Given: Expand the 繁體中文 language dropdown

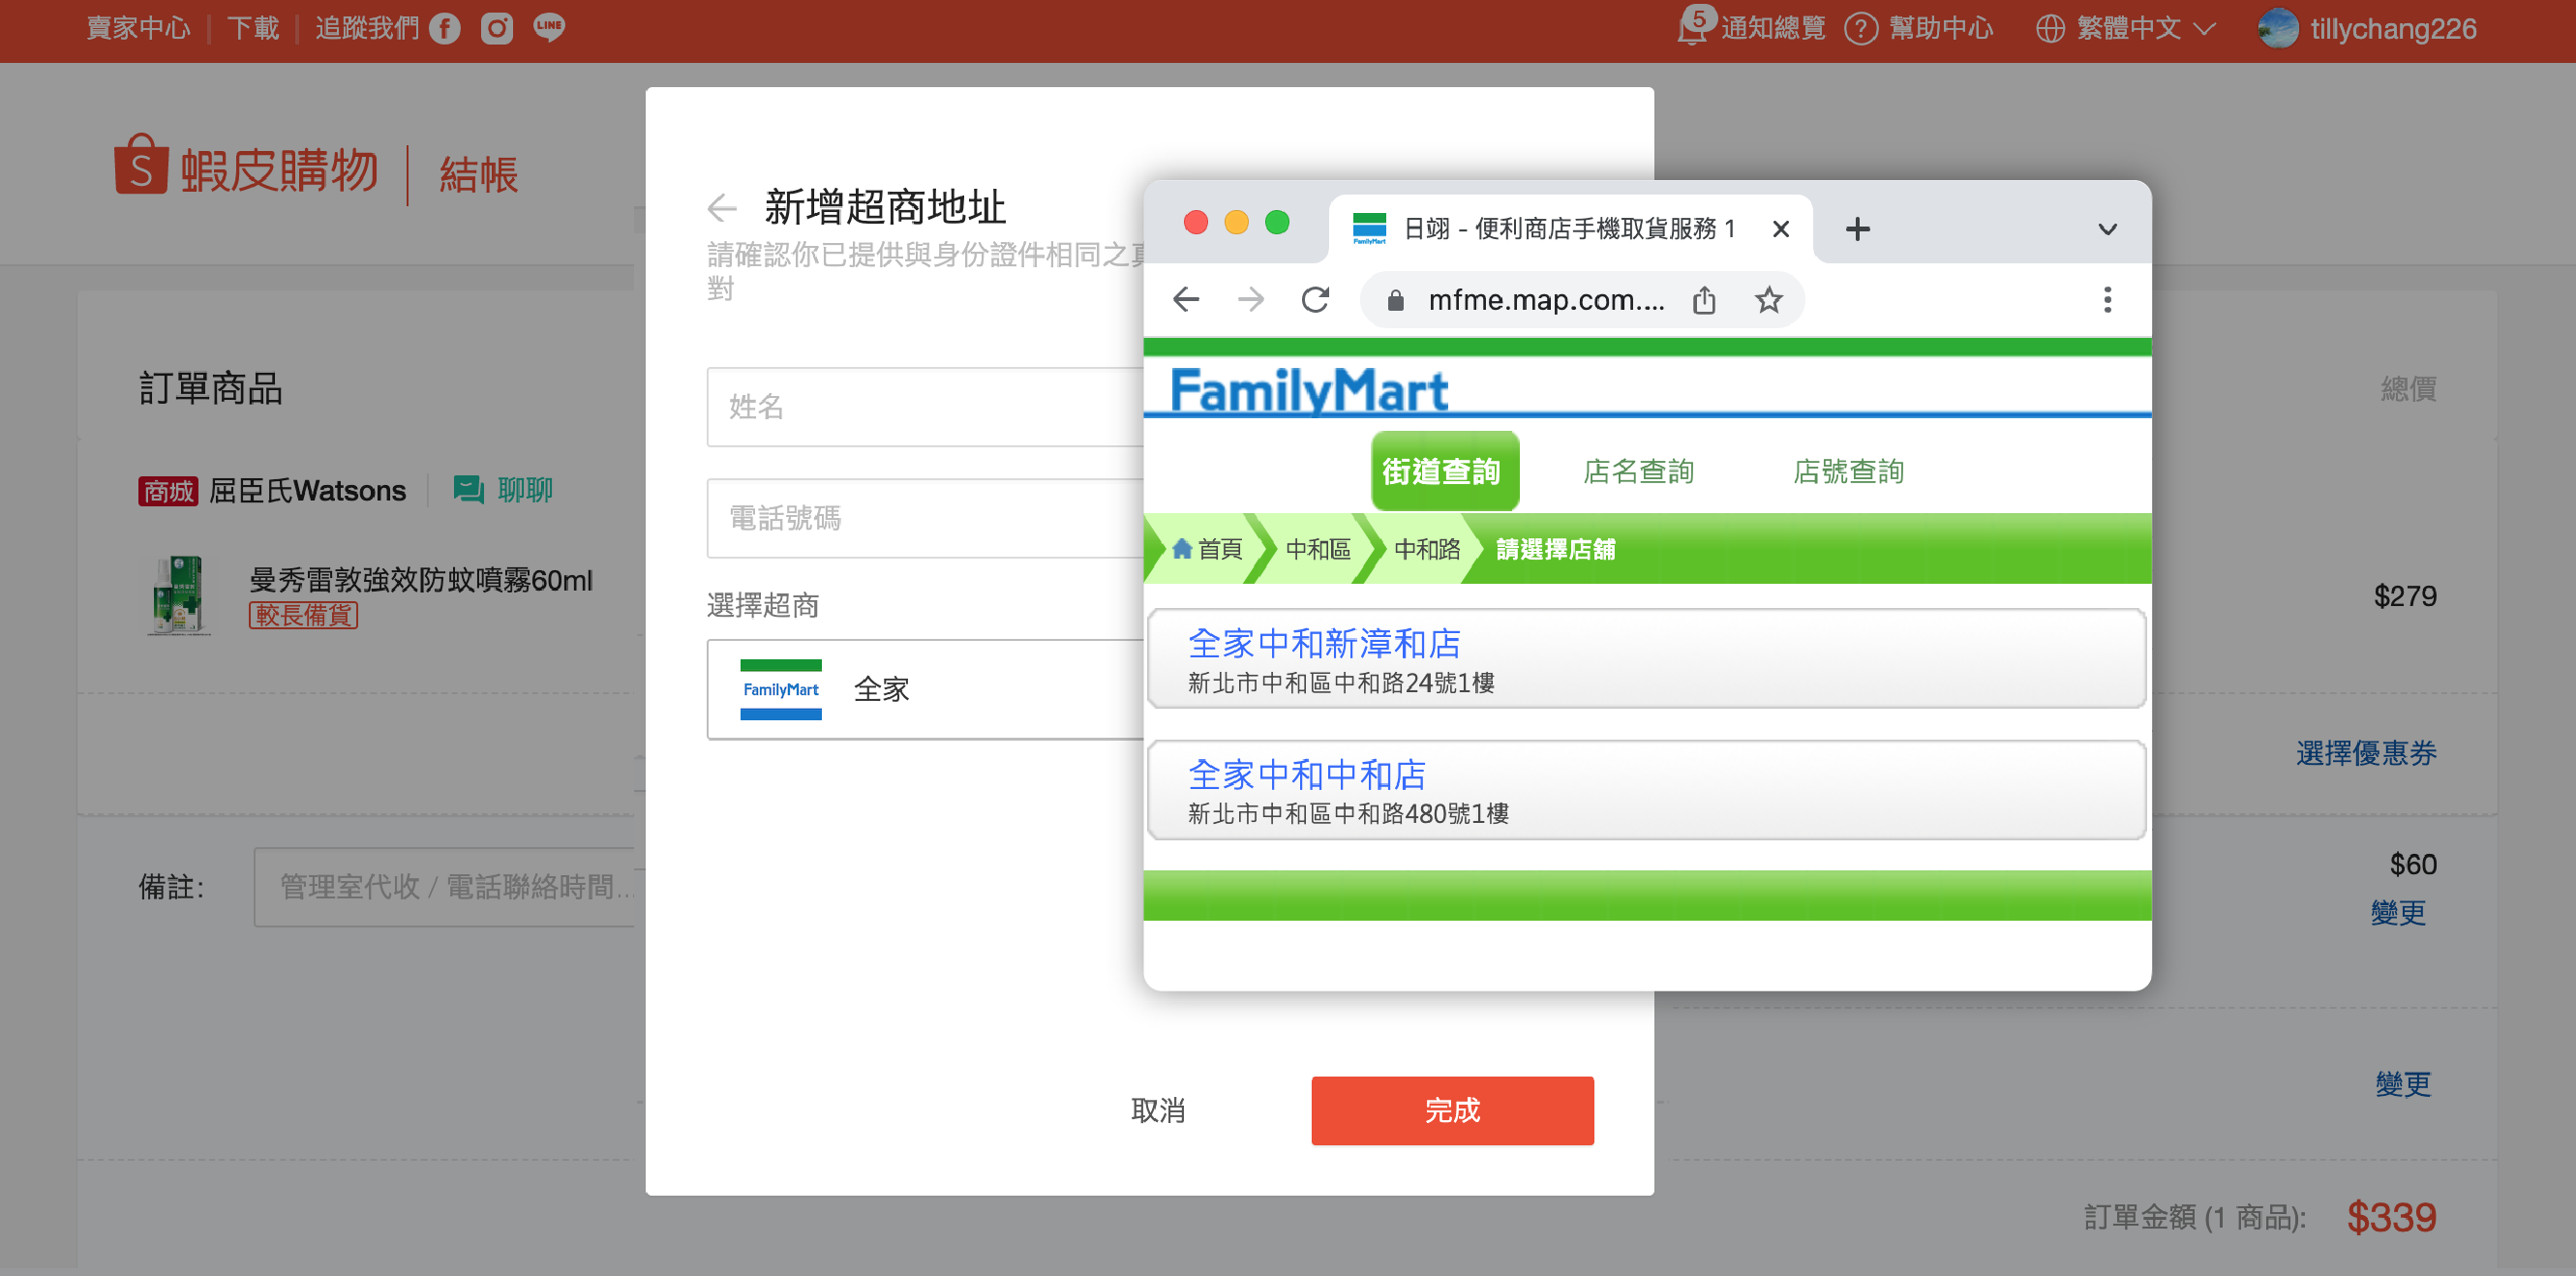Looking at the screenshot, I should 2126,28.
